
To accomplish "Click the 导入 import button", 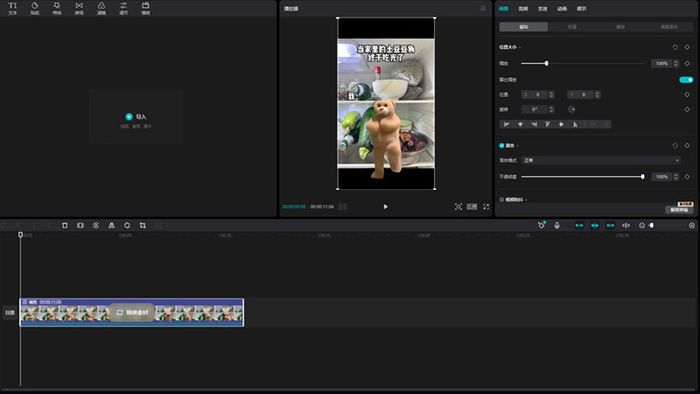I will click(136, 116).
